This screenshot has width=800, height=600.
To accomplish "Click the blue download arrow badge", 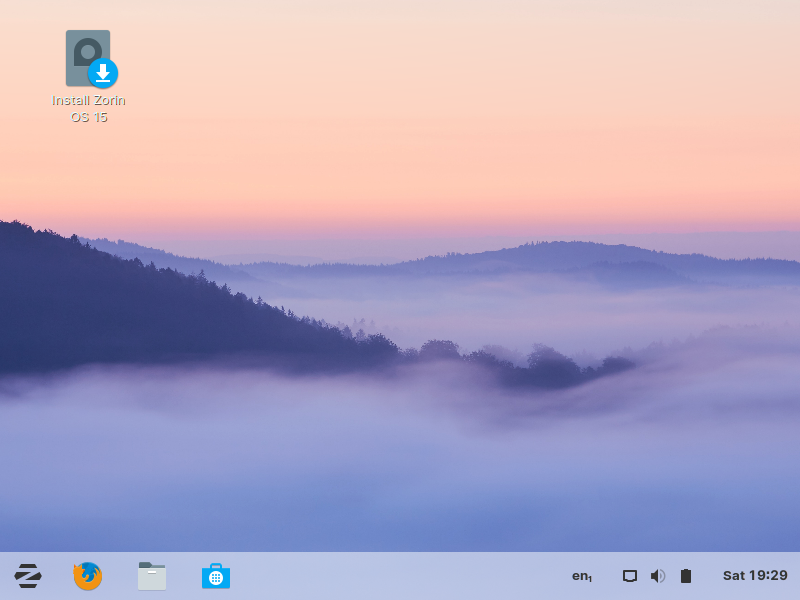I will click(103, 73).
